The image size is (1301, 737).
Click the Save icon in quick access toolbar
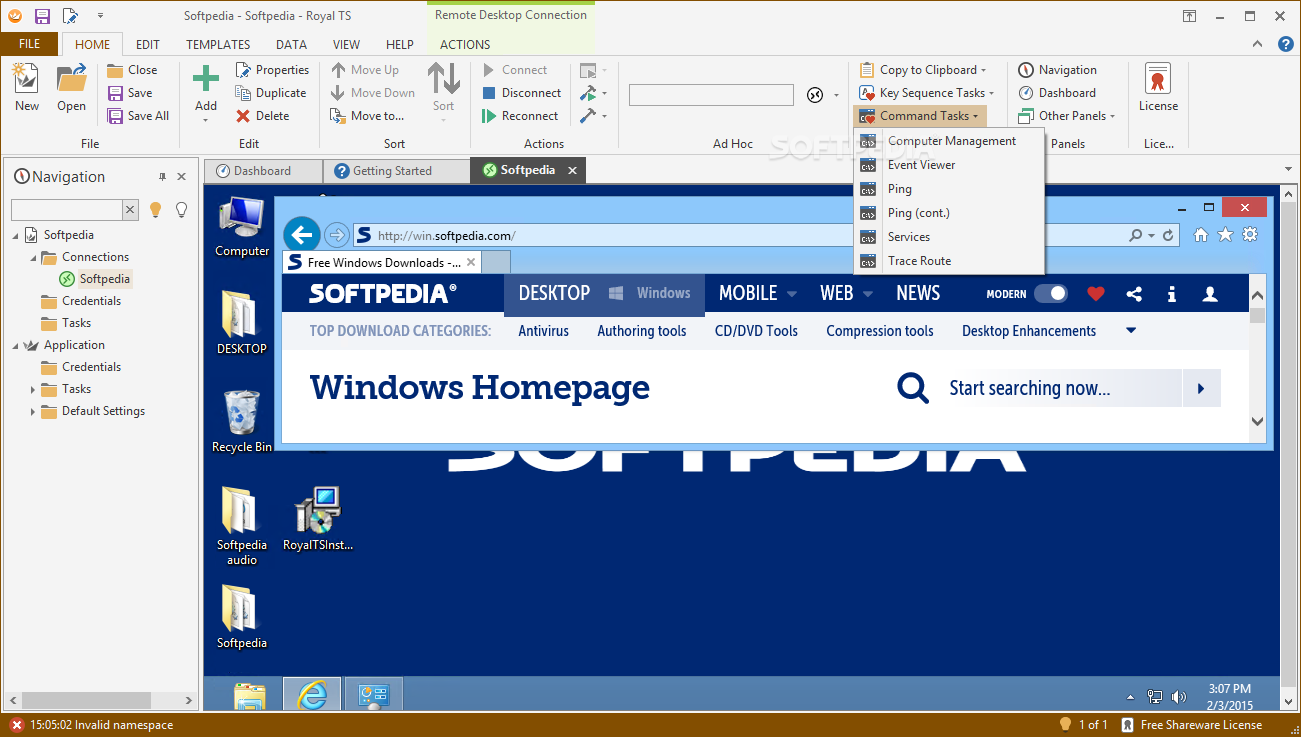[42, 16]
